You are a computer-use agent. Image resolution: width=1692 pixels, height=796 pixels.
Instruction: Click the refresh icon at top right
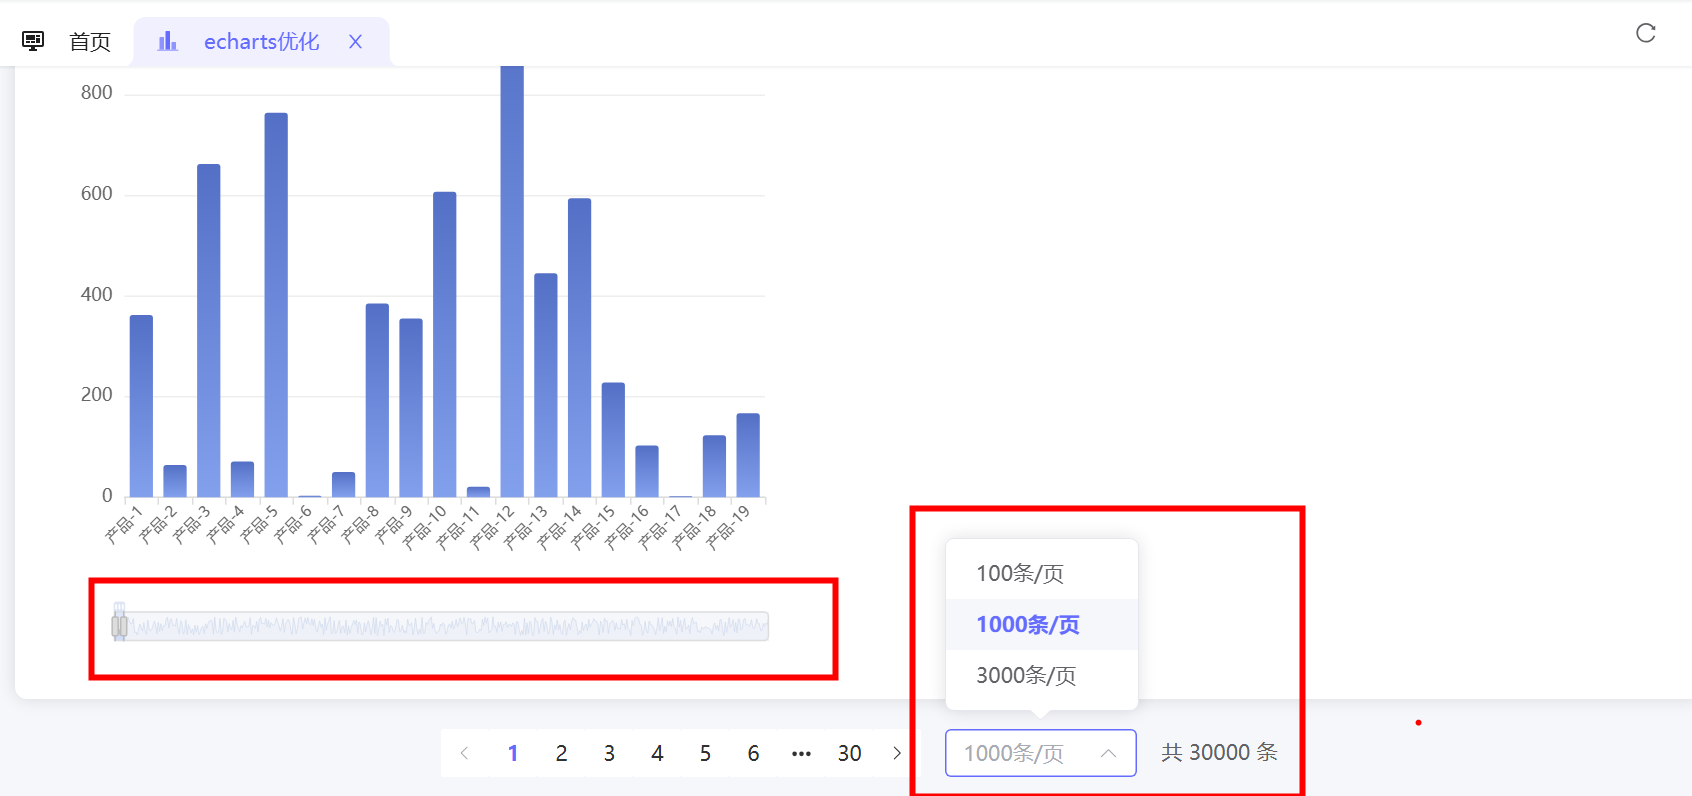[1645, 33]
